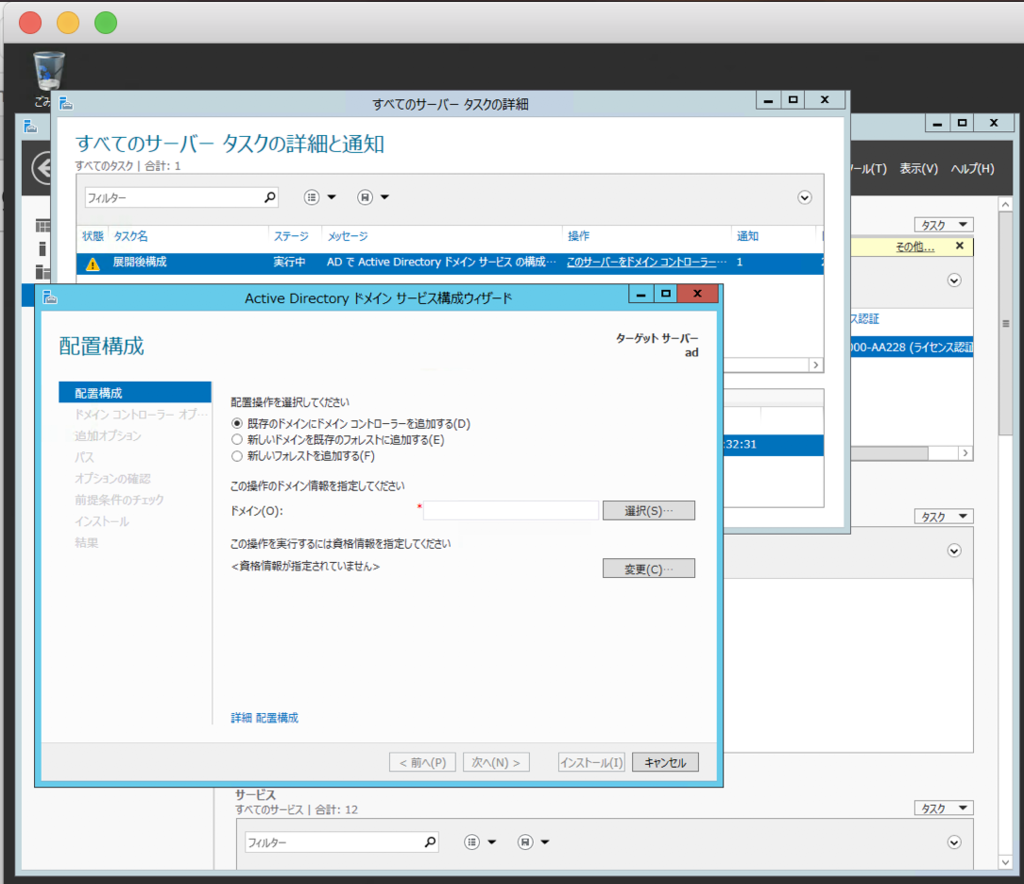Open save query icon in services toolbar
Viewport: 1024px width, 884px height.
pyautogui.click(x=525, y=842)
